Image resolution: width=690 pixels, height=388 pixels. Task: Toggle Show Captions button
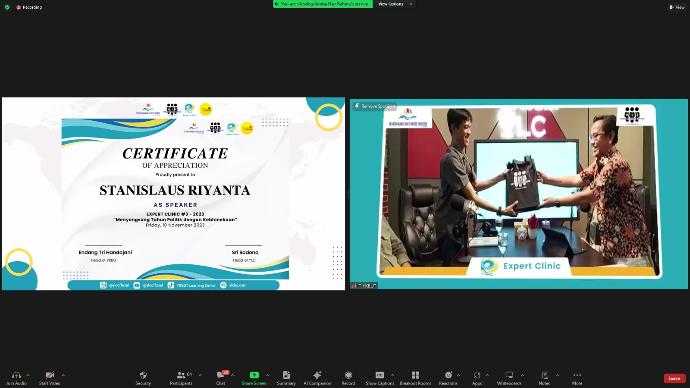coord(380,377)
